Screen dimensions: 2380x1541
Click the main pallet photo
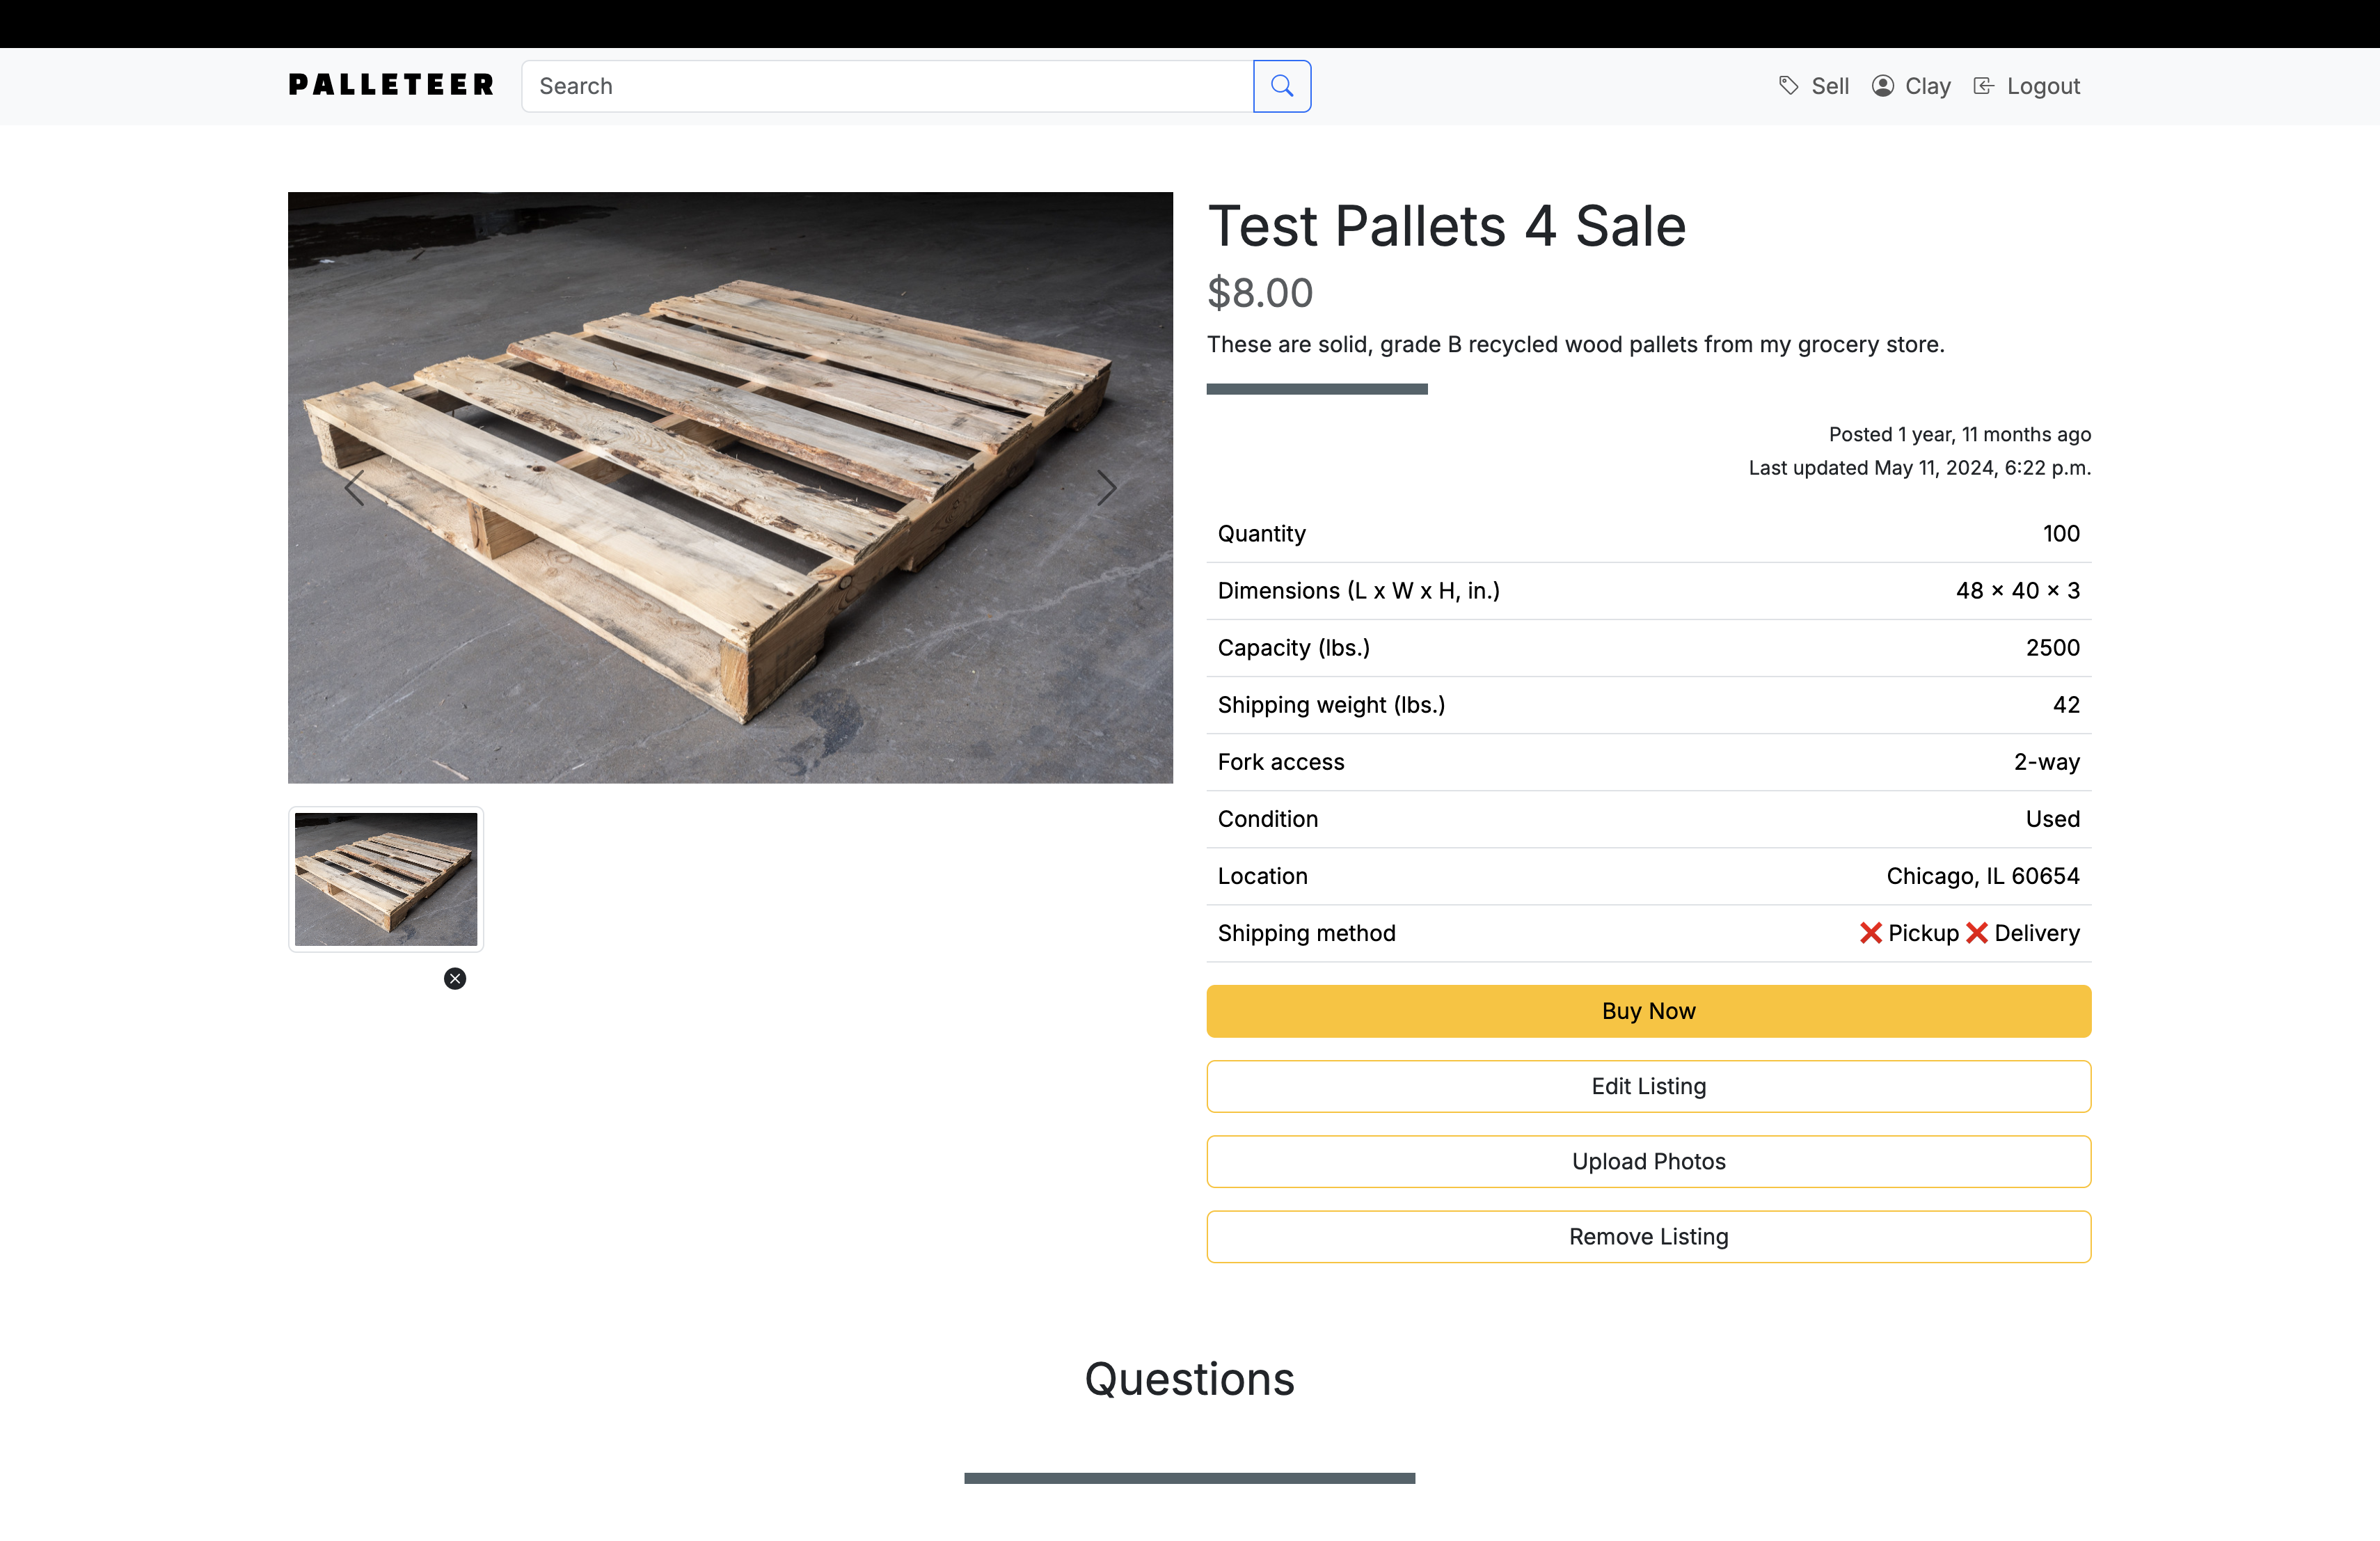tap(730, 487)
